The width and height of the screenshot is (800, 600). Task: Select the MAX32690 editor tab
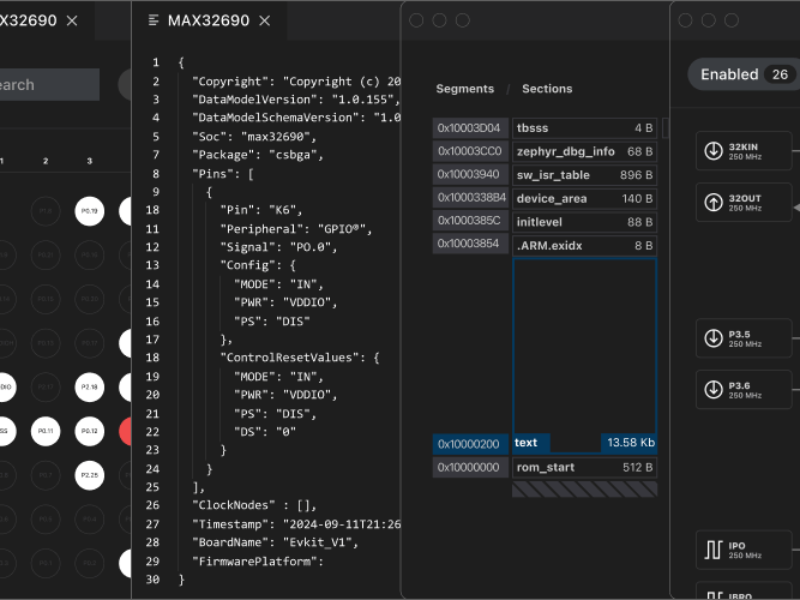[207, 19]
